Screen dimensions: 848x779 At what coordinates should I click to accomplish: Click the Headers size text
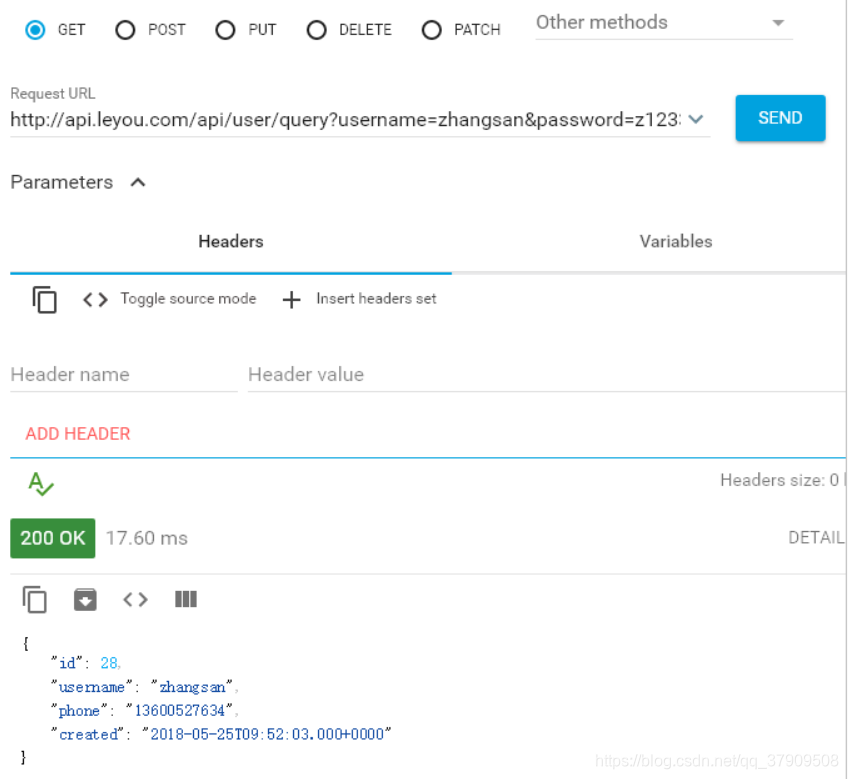click(x=783, y=480)
